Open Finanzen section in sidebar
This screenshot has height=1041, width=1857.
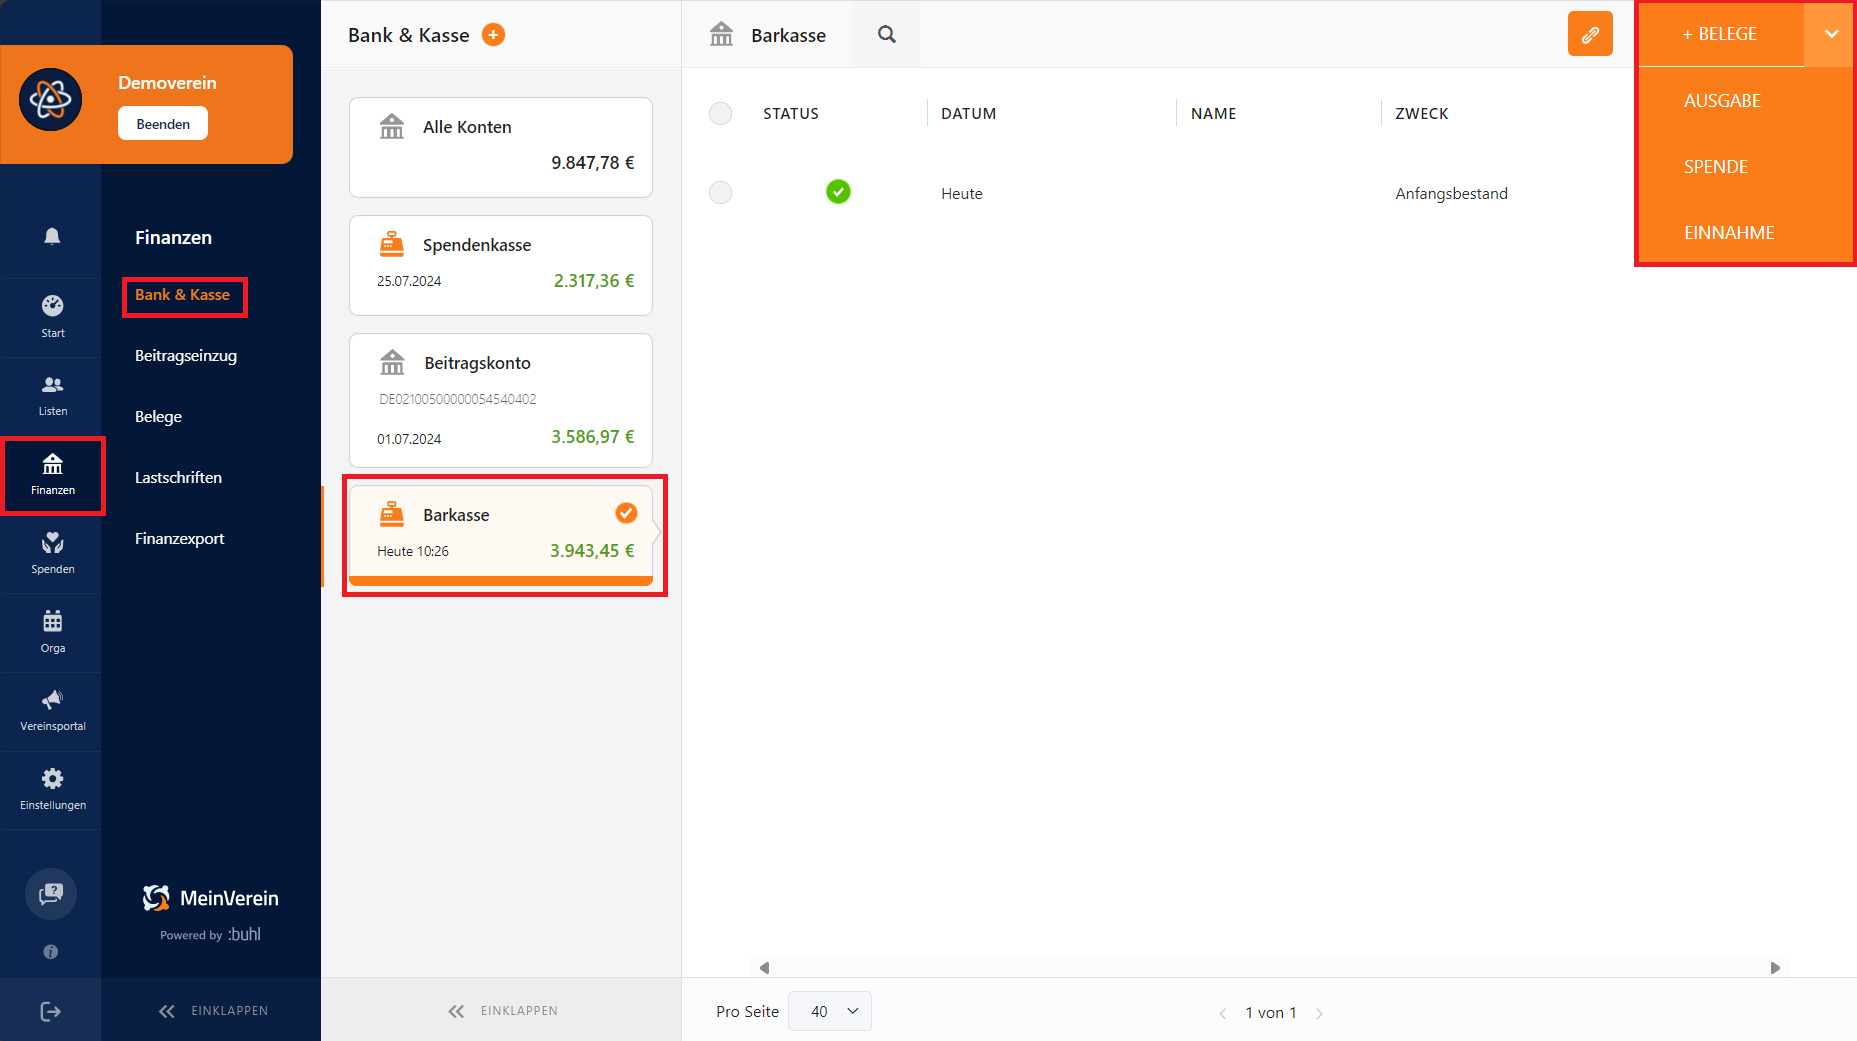click(x=52, y=475)
